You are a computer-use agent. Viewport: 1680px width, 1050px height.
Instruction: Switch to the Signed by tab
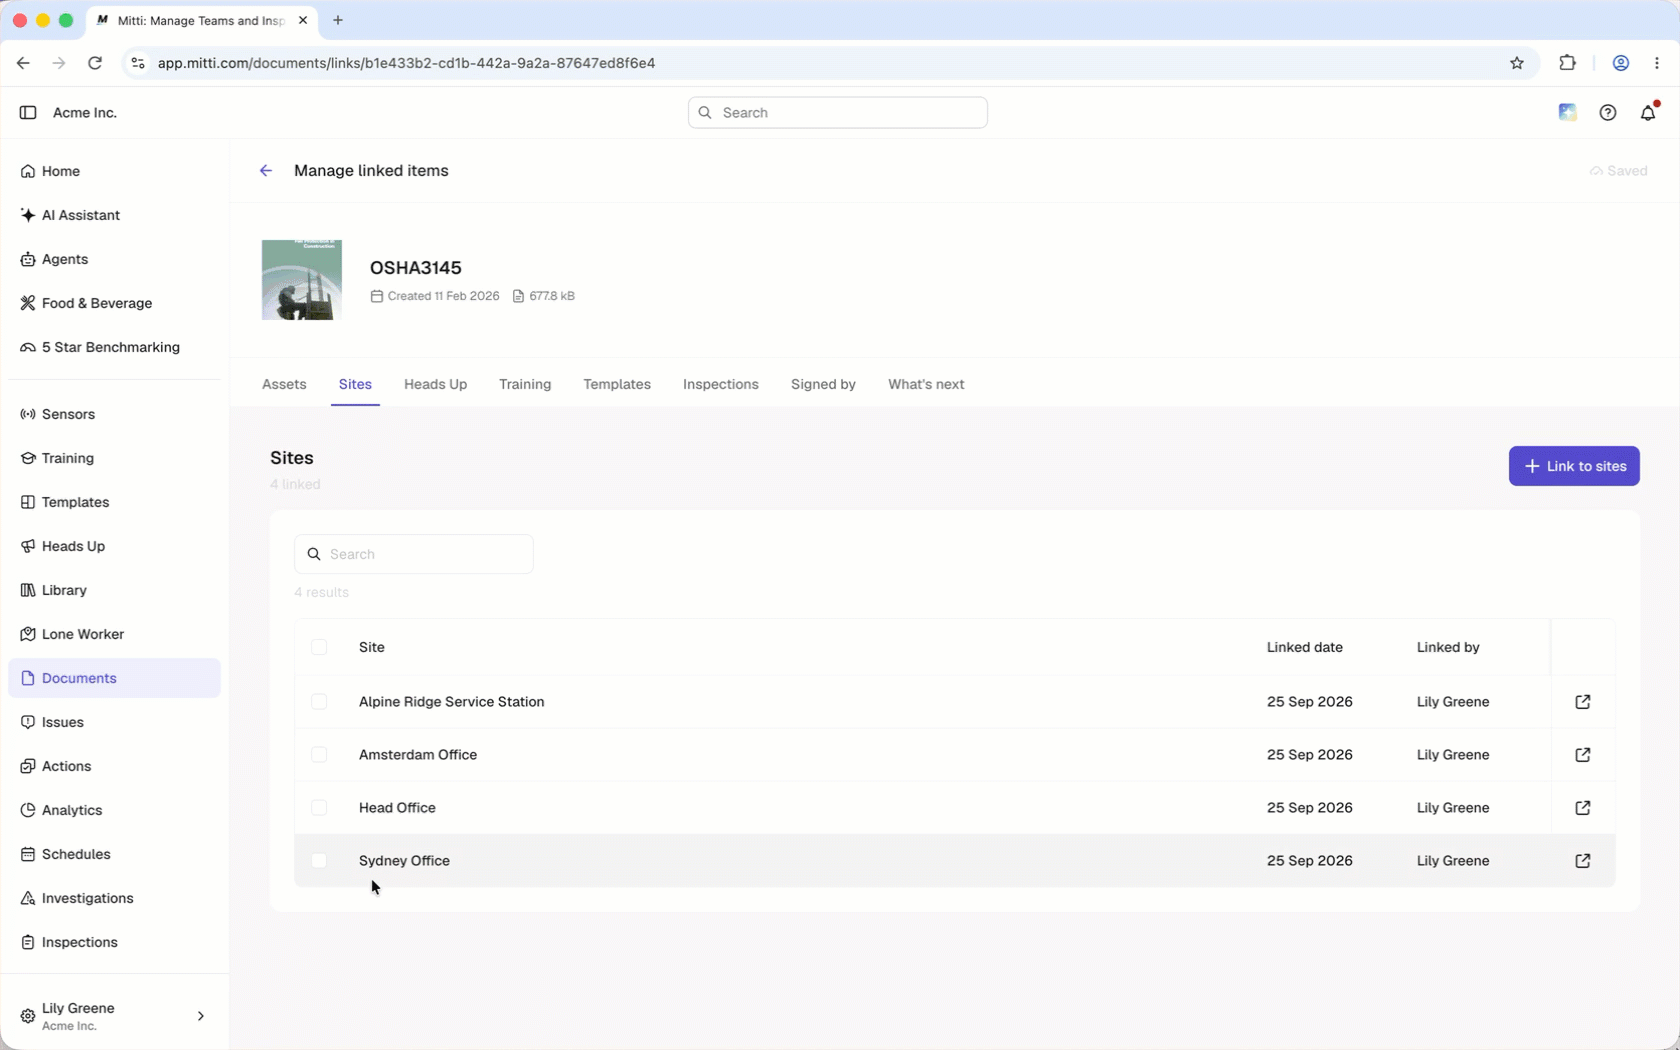pos(823,385)
